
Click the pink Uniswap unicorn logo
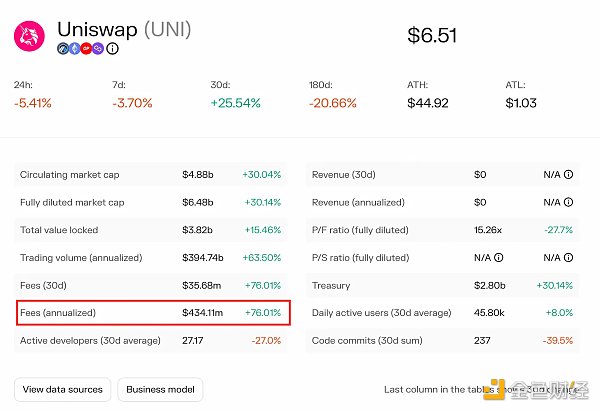tap(29, 35)
